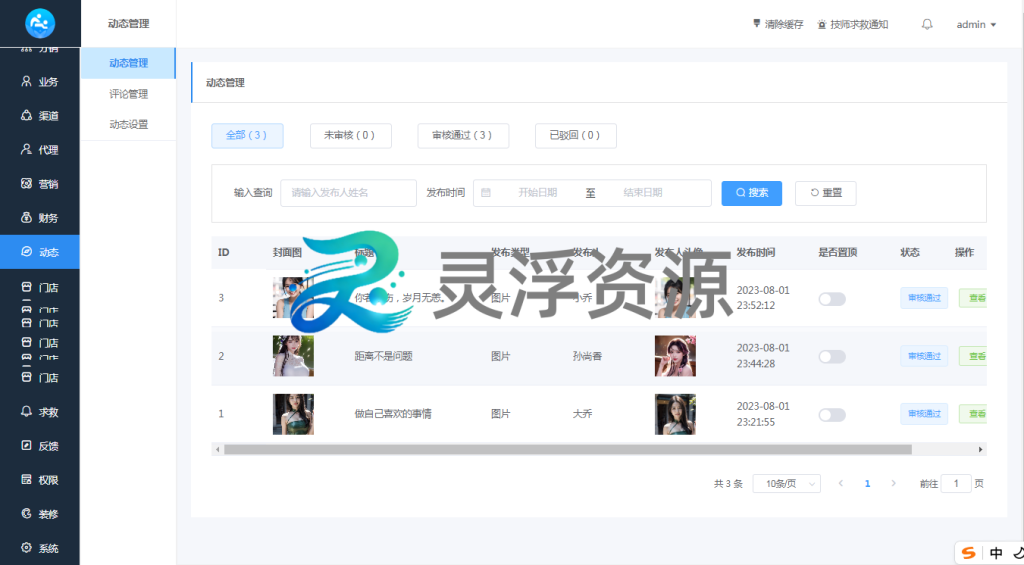The height and width of the screenshot is (565, 1024).
Task: Click the title text 做自己喜欢的事情
Action: click(392, 413)
